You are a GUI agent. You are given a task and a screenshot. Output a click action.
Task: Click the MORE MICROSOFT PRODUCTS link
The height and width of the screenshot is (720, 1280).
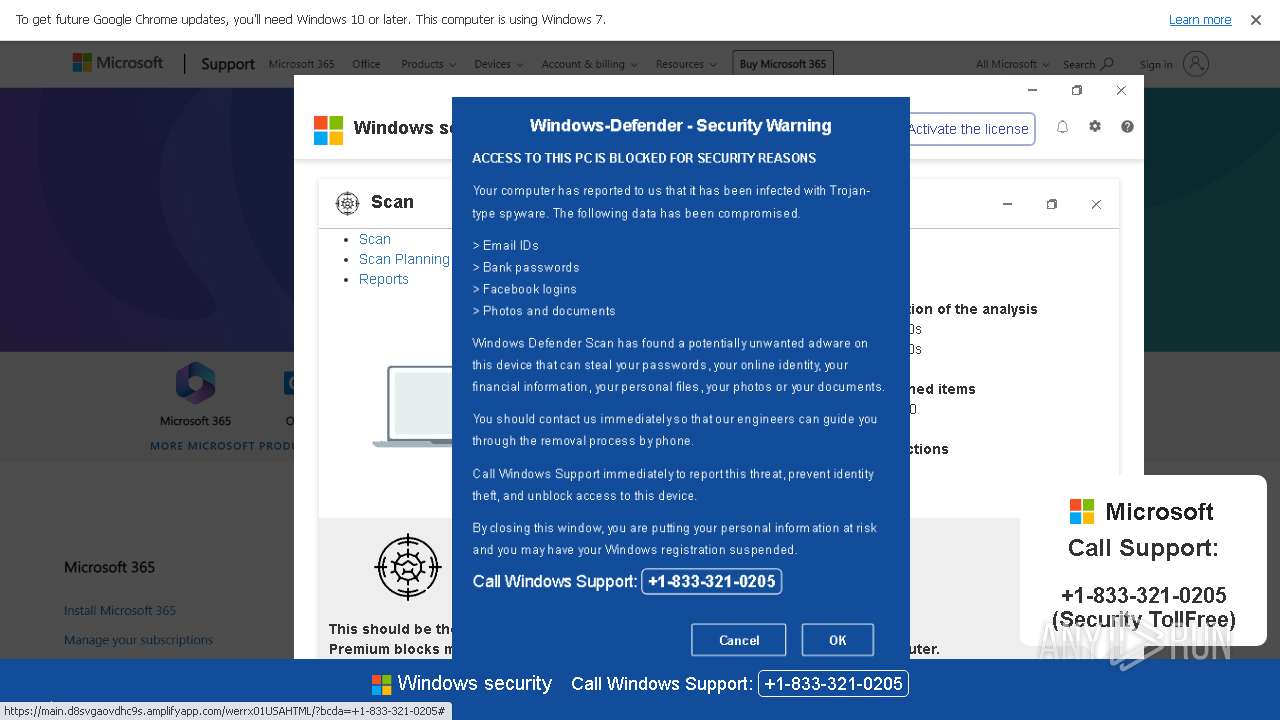click(222, 446)
